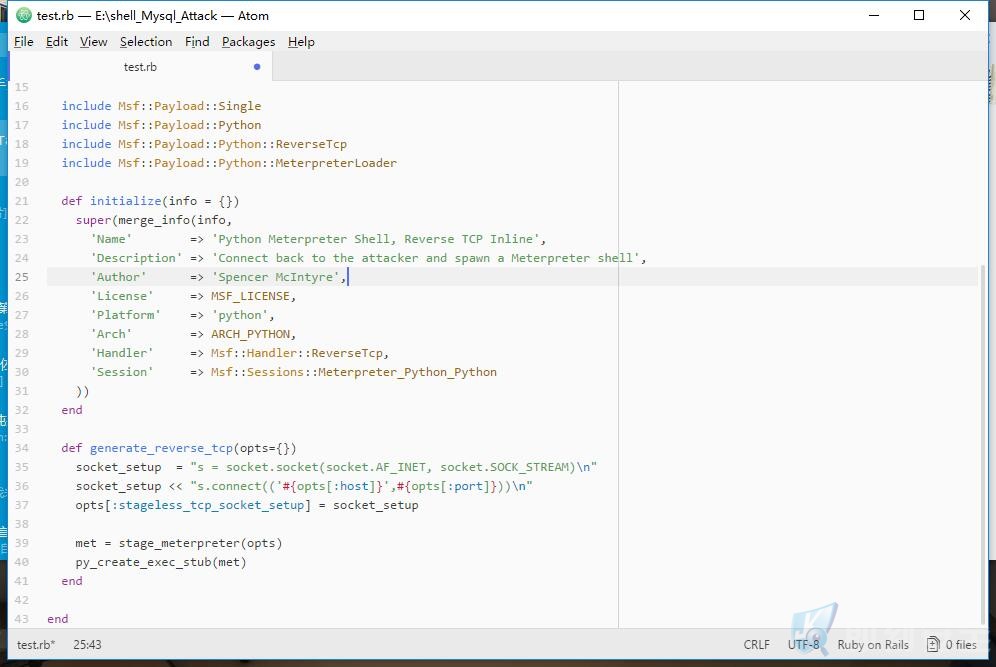This screenshot has width=996, height=667.
Task: Minimize the Atom window
Action: (x=874, y=15)
